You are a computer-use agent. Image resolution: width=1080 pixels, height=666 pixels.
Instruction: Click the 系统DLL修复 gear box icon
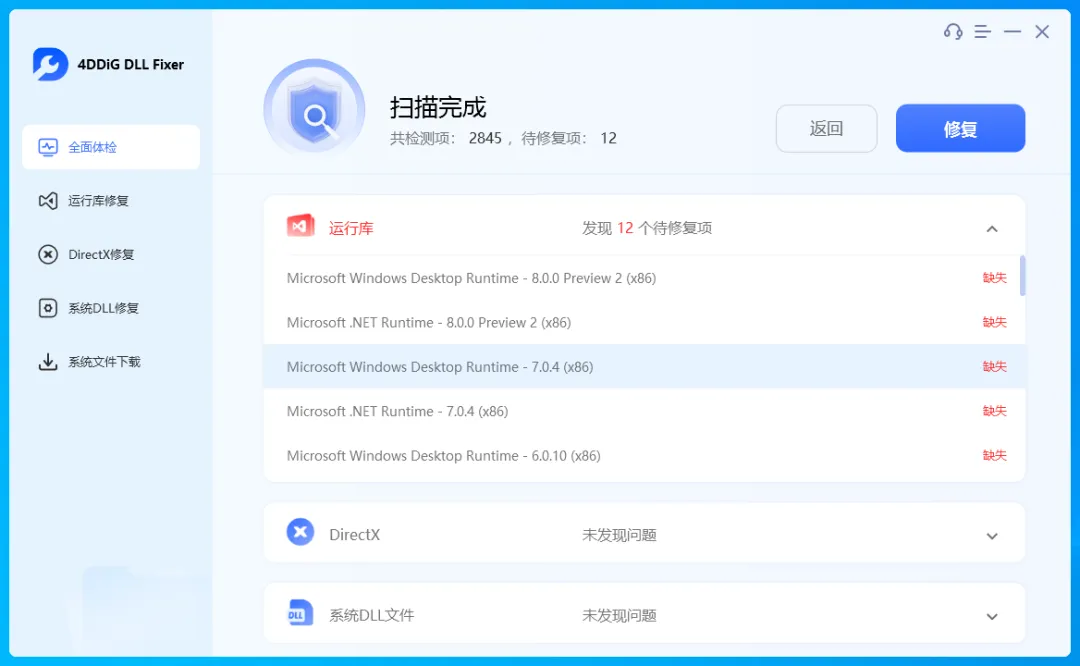[48, 308]
